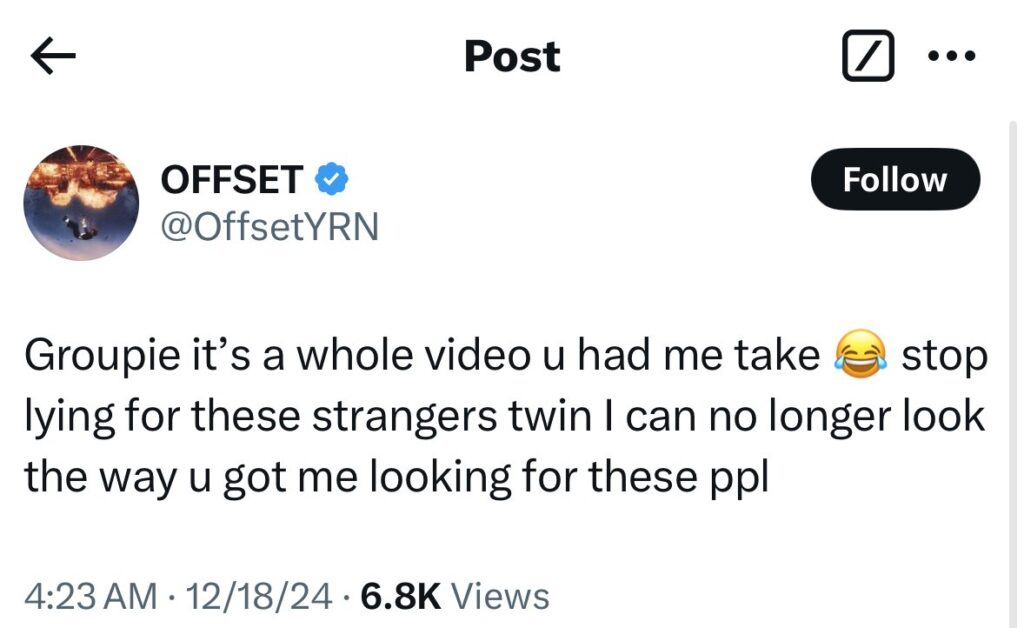Click the 4:23 AM timestamp
This screenshot has height=628, width=1024.
pyautogui.click(x=91, y=596)
